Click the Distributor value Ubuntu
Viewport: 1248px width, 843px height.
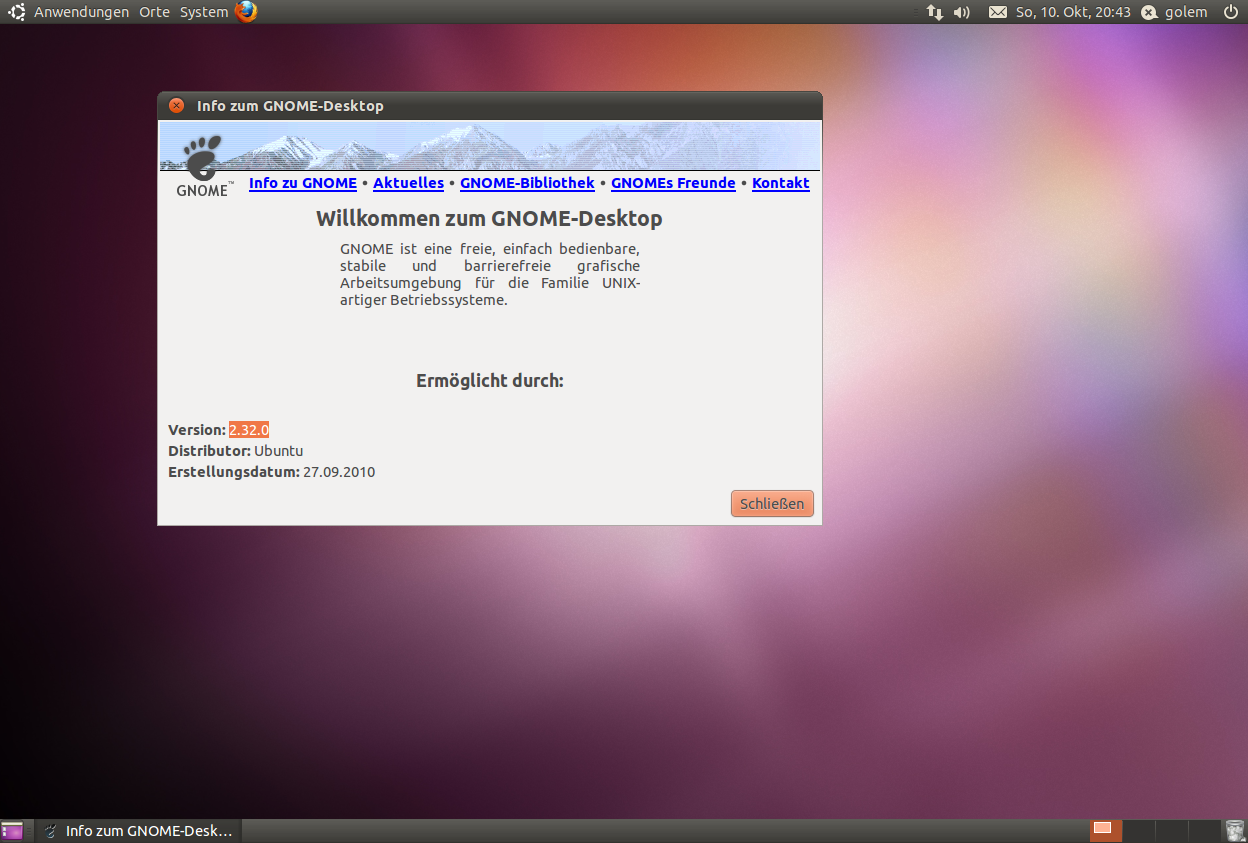point(278,451)
